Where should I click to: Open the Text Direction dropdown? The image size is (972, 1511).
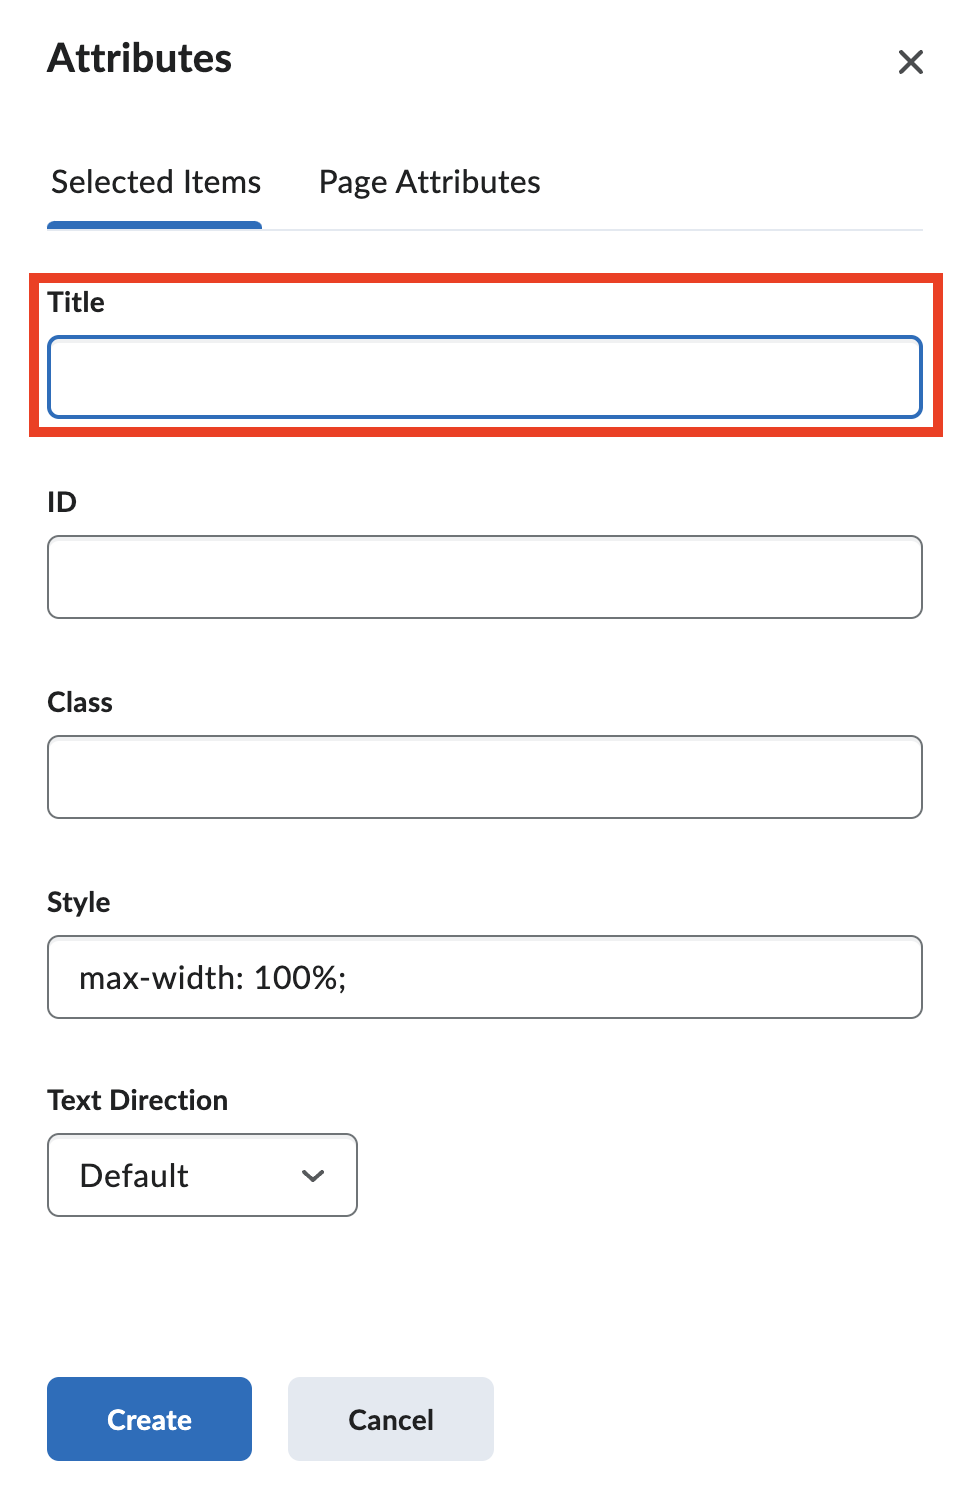point(202,1175)
